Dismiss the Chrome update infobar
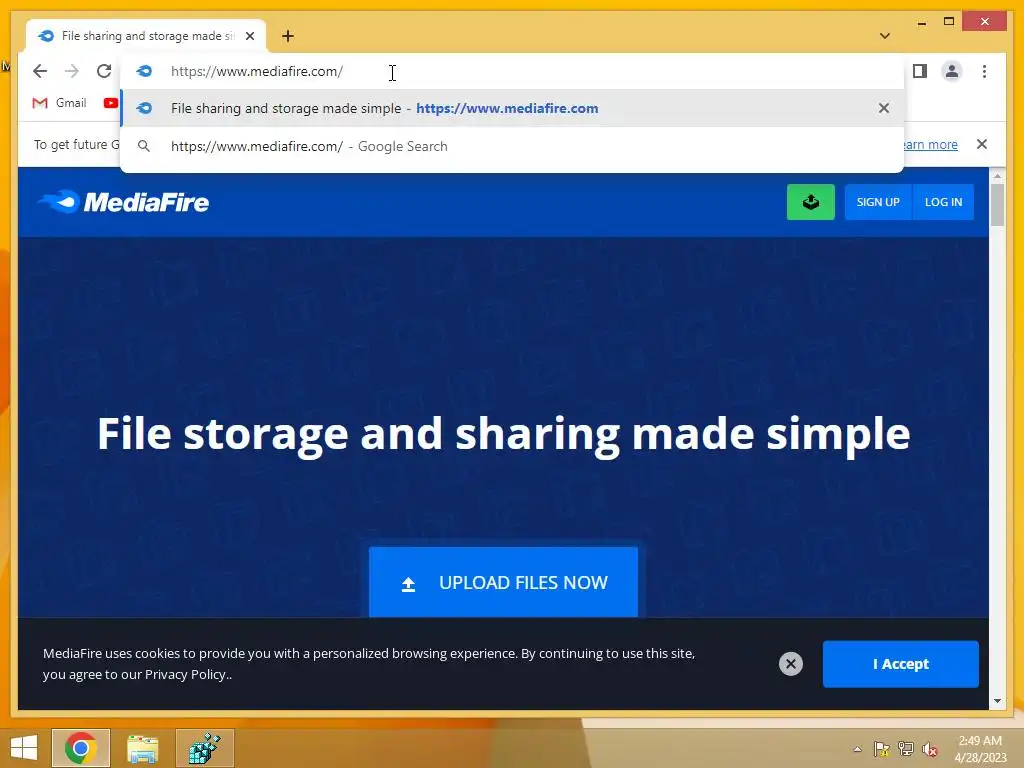Viewport: 1024px width, 768px height. pos(982,144)
